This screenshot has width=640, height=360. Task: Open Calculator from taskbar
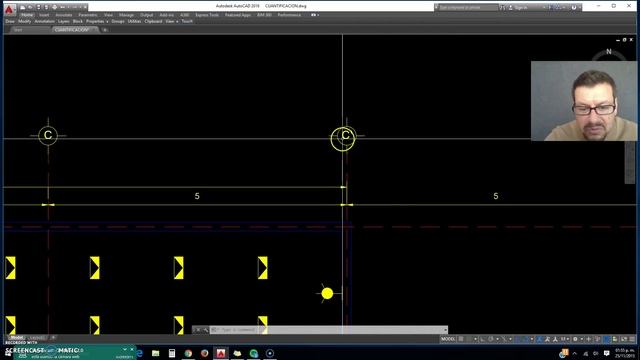[x=172, y=353]
